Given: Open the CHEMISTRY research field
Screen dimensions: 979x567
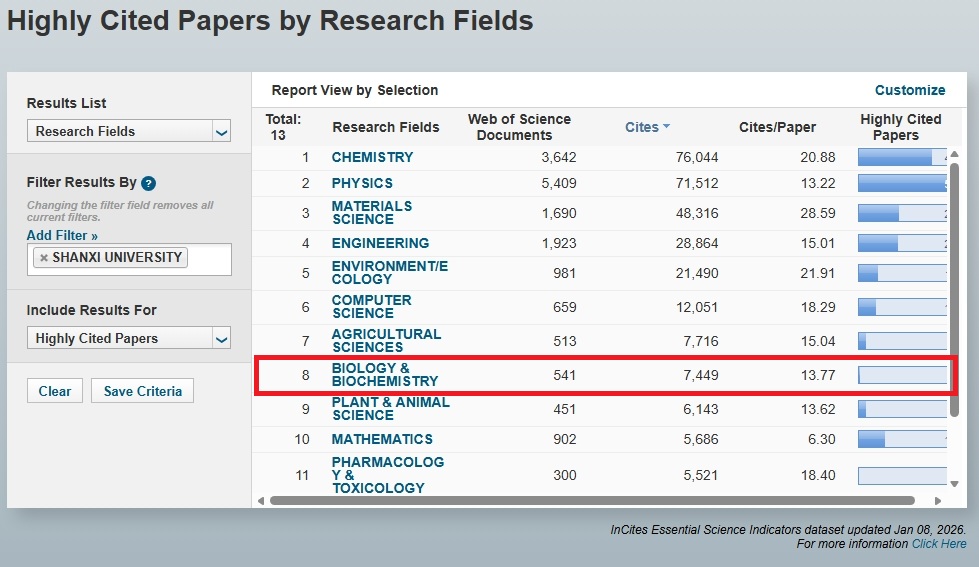Looking at the screenshot, I should pyautogui.click(x=372, y=157).
